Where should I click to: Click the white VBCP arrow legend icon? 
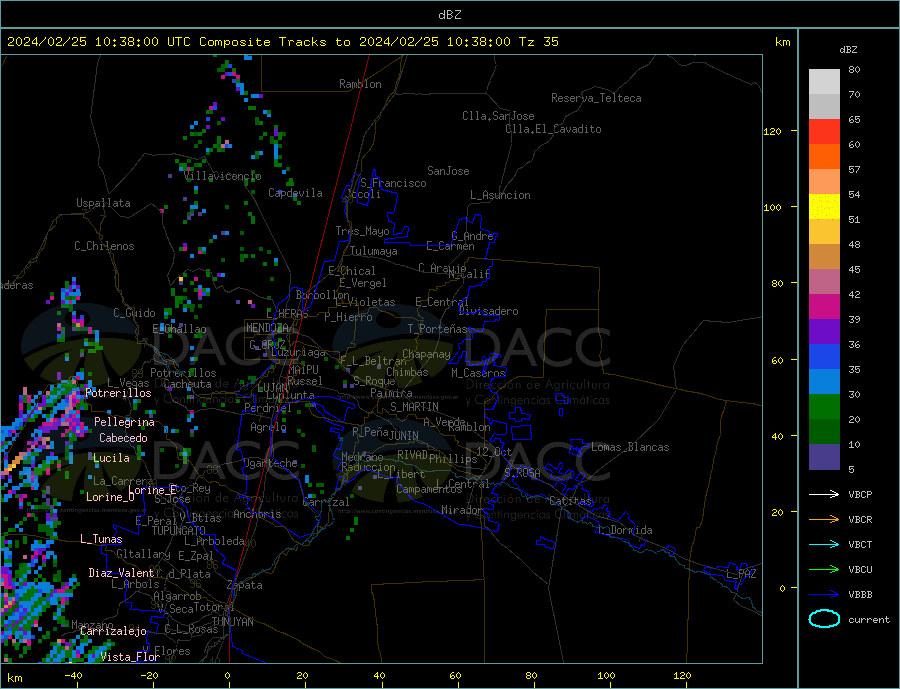[x=824, y=494]
